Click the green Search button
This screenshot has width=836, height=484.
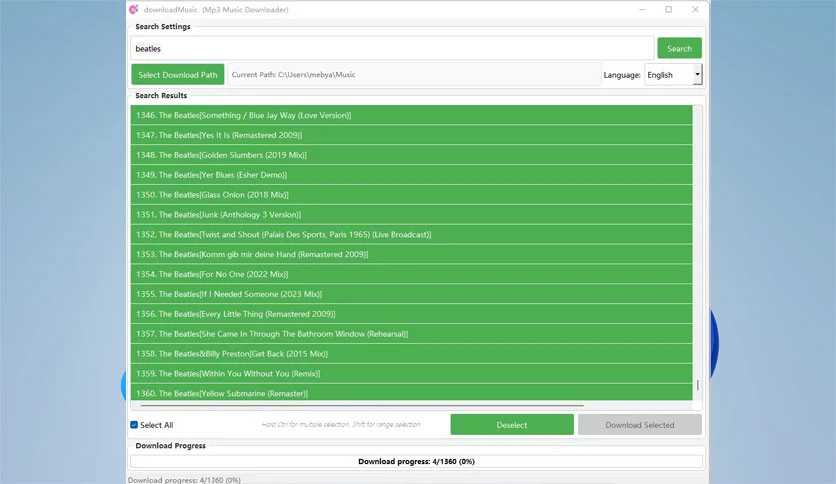[x=679, y=49]
